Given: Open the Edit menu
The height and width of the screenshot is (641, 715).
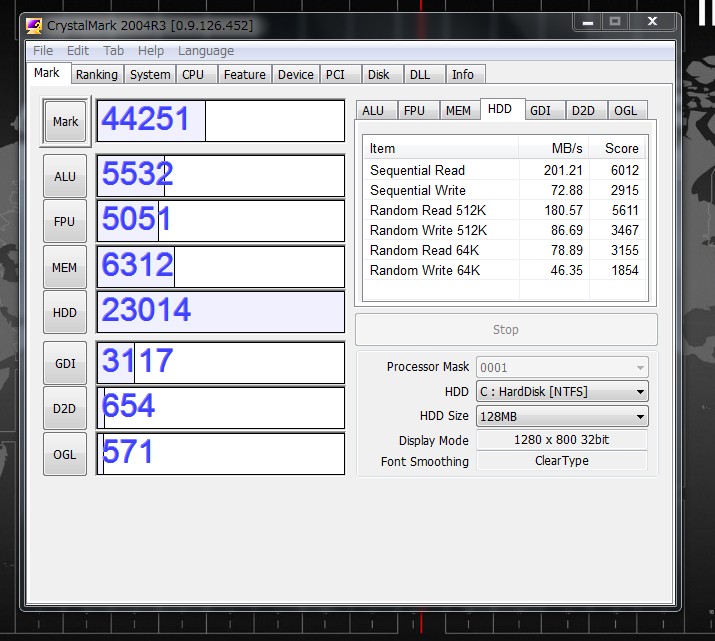Looking at the screenshot, I should click(78, 51).
